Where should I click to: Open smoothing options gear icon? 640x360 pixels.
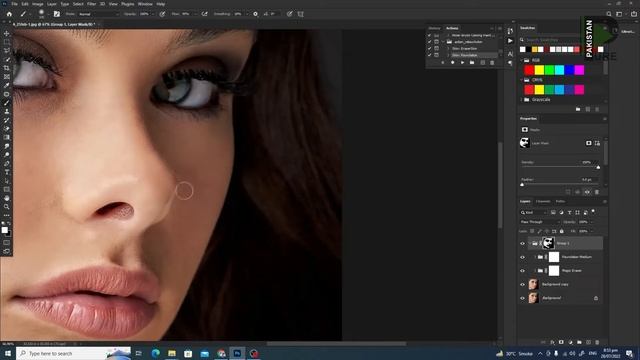click(256, 14)
